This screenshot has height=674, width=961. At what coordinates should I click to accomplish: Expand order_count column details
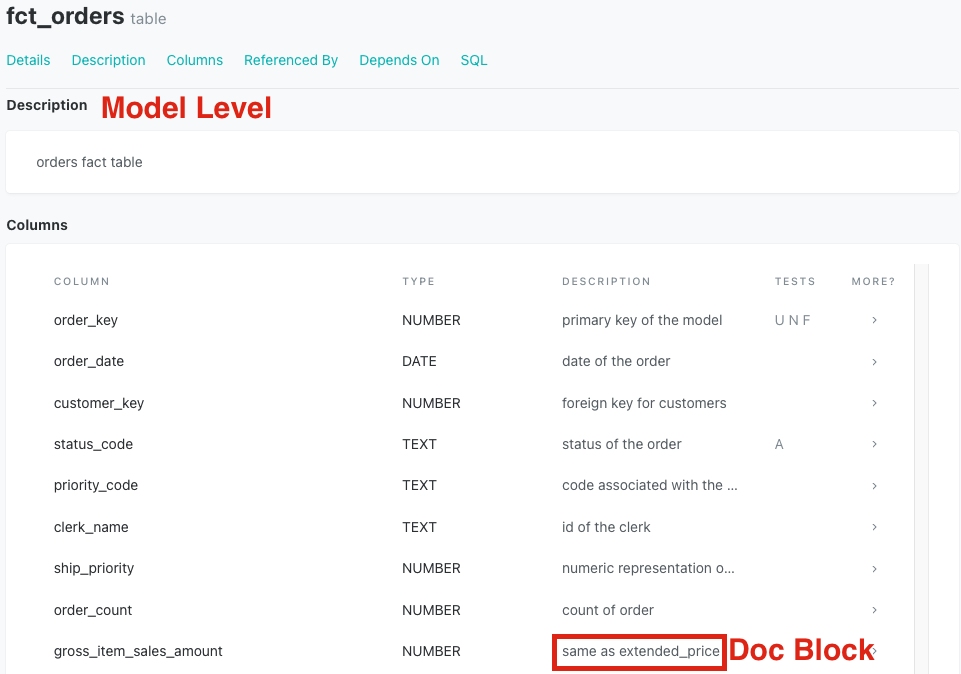click(874, 610)
